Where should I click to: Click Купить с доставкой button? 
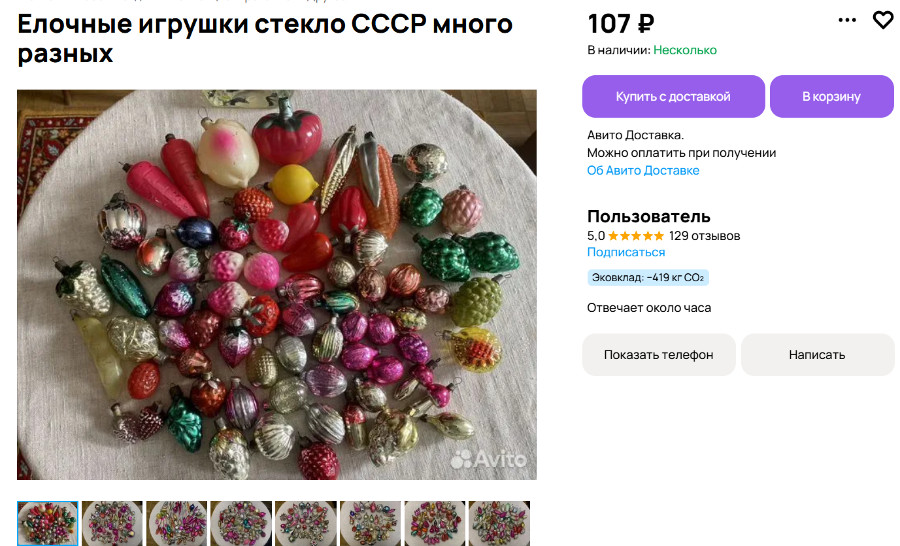pyautogui.click(x=673, y=96)
